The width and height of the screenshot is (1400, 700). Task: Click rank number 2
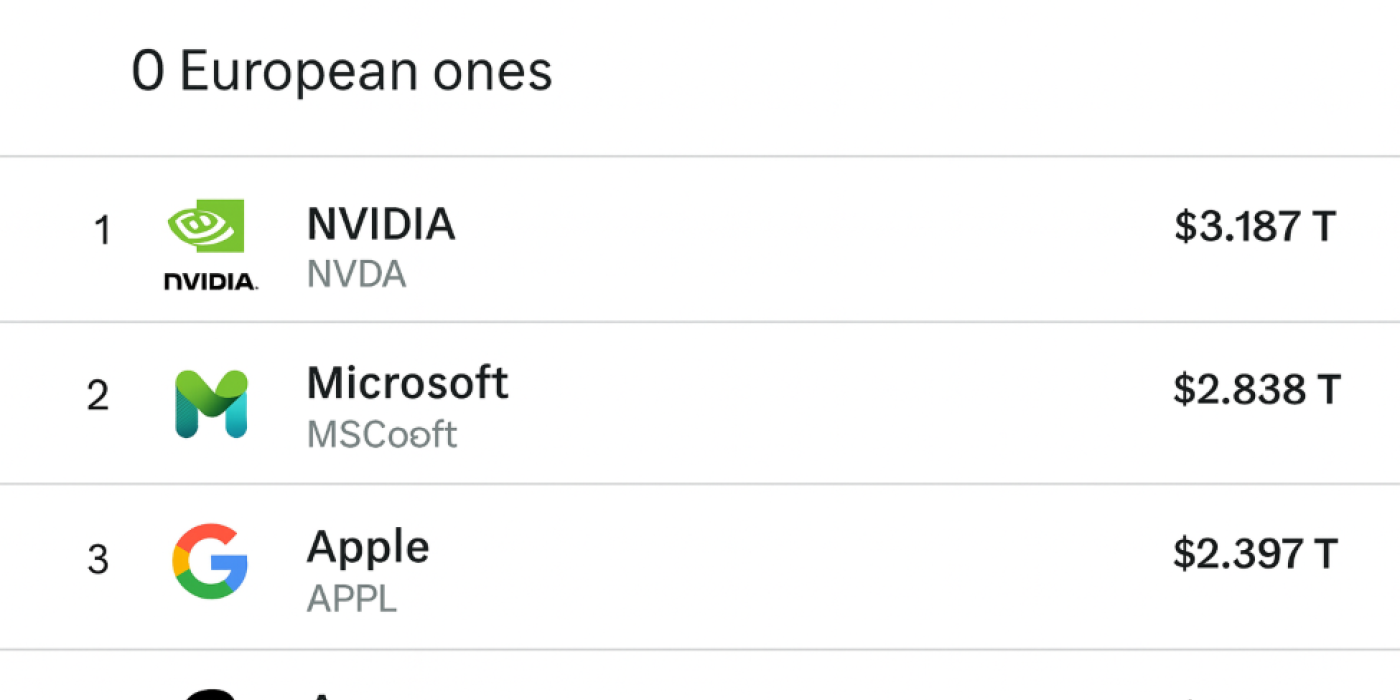pyautogui.click(x=98, y=397)
